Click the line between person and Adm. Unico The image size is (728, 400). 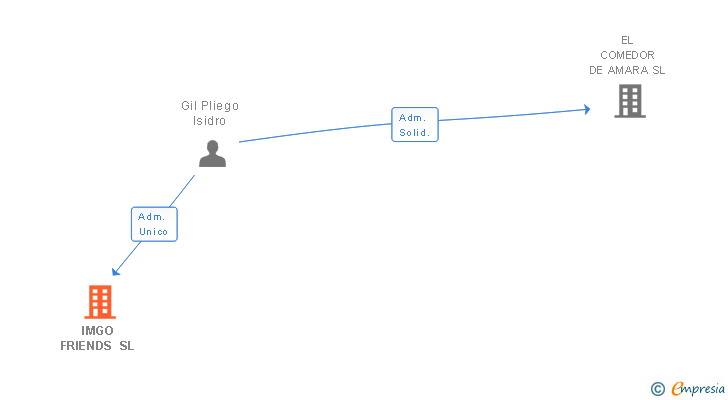(x=182, y=191)
